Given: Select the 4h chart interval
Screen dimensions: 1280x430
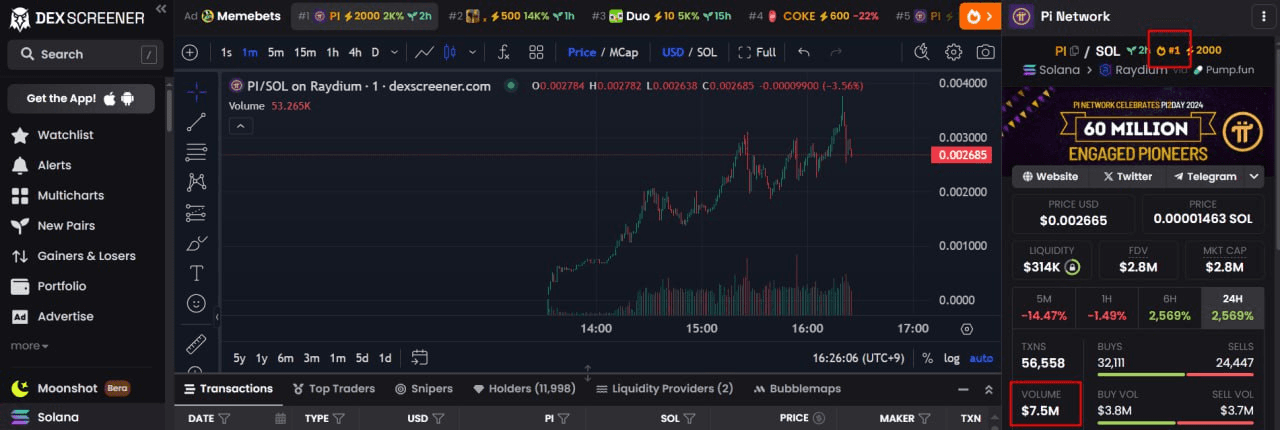Looking at the screenshot, I should (355, 52).
